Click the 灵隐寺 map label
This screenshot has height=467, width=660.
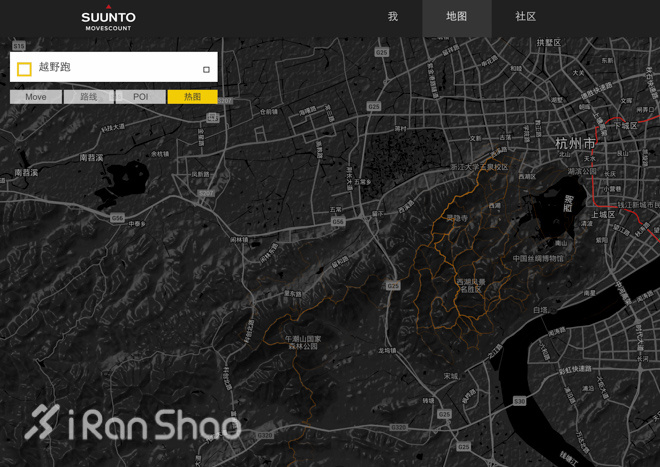(457, 218)
